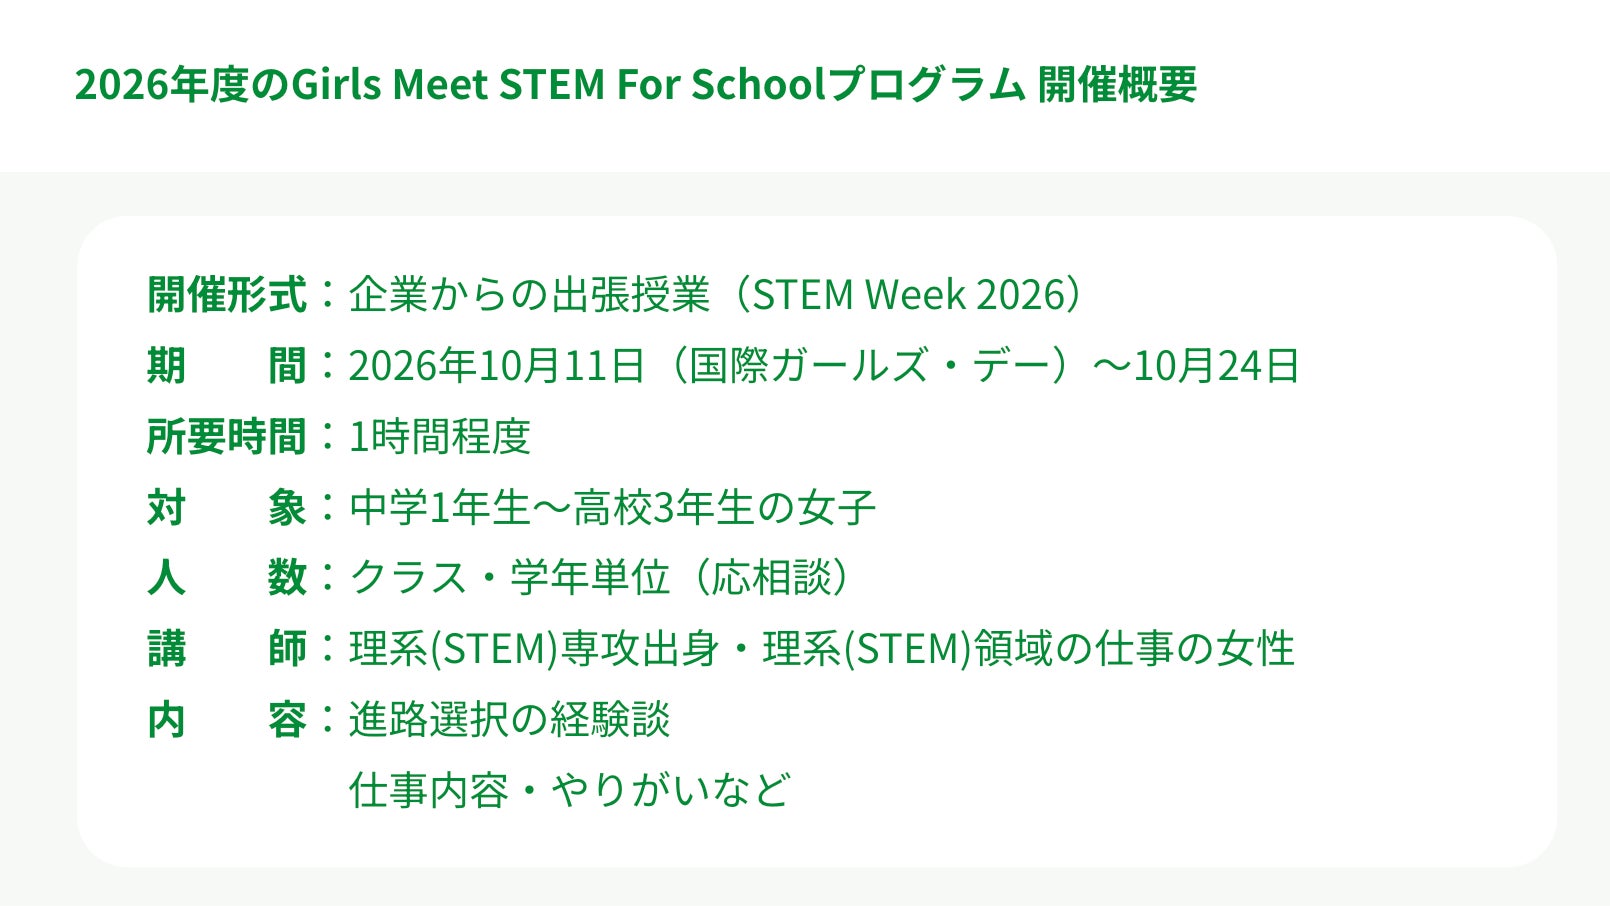The height and width of the screenshot is (906, 1610).
Task: Click the "企業からの出張授業" text
Action: point(529,295)
